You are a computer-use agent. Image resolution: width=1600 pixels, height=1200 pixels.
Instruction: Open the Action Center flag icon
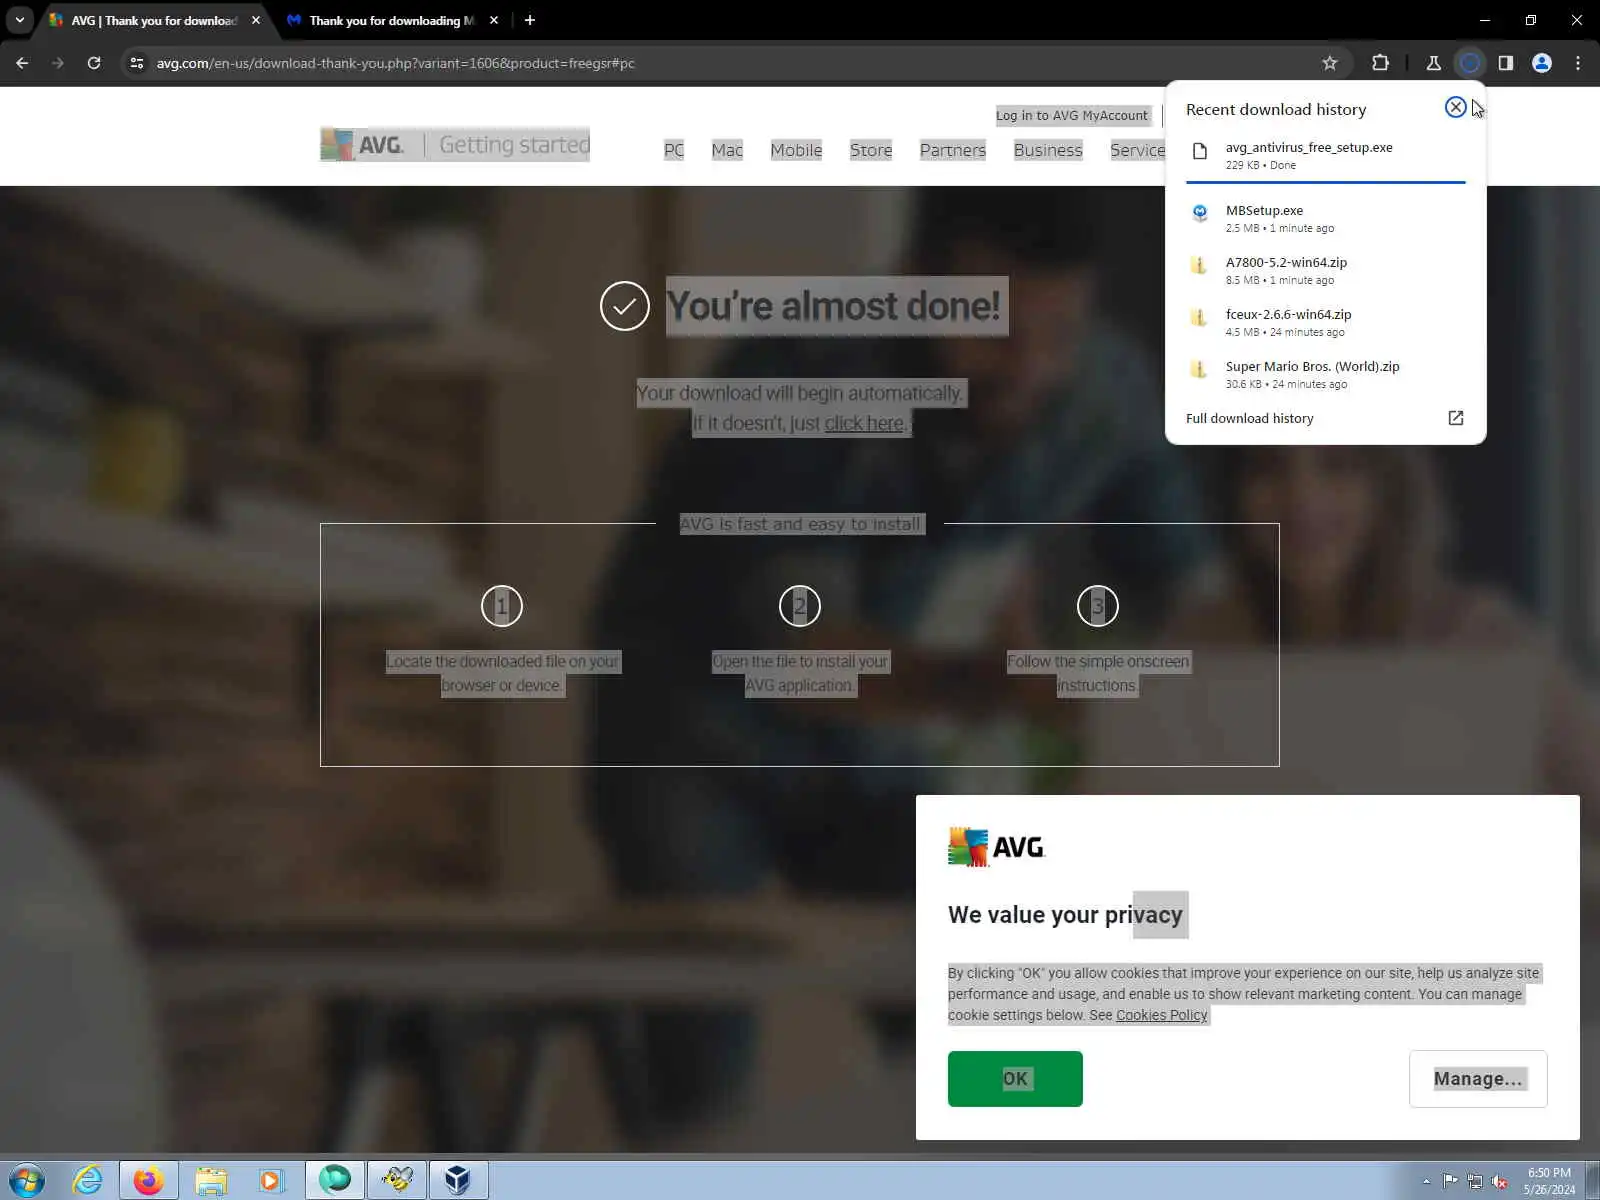[x=1450, y=1181]
